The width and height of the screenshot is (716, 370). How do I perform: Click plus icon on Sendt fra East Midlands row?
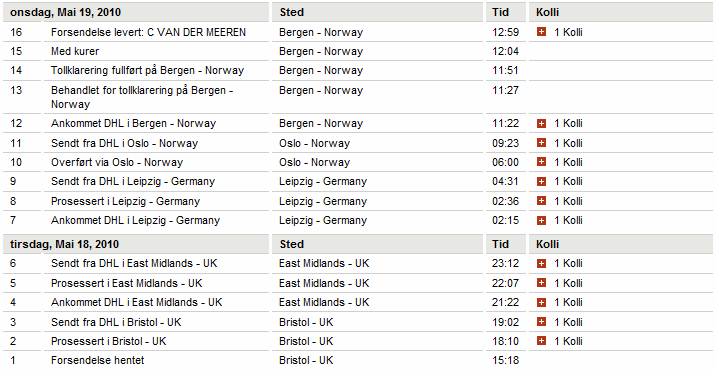point(542,263)
